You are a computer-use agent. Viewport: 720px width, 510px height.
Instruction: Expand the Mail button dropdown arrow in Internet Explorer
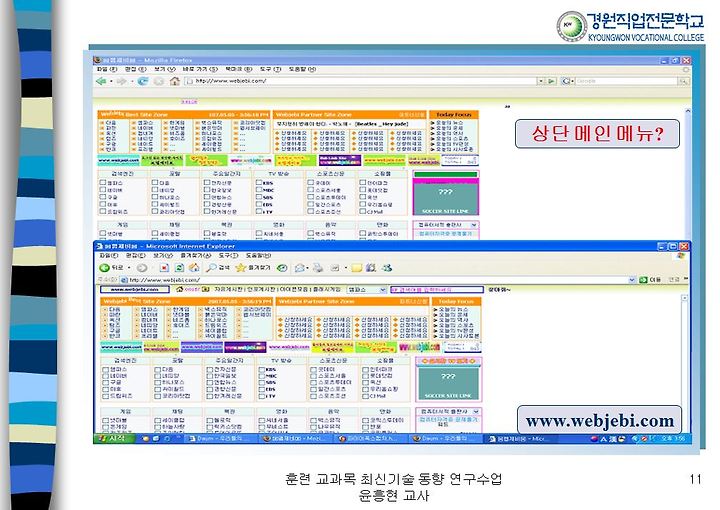click(309, 268)
